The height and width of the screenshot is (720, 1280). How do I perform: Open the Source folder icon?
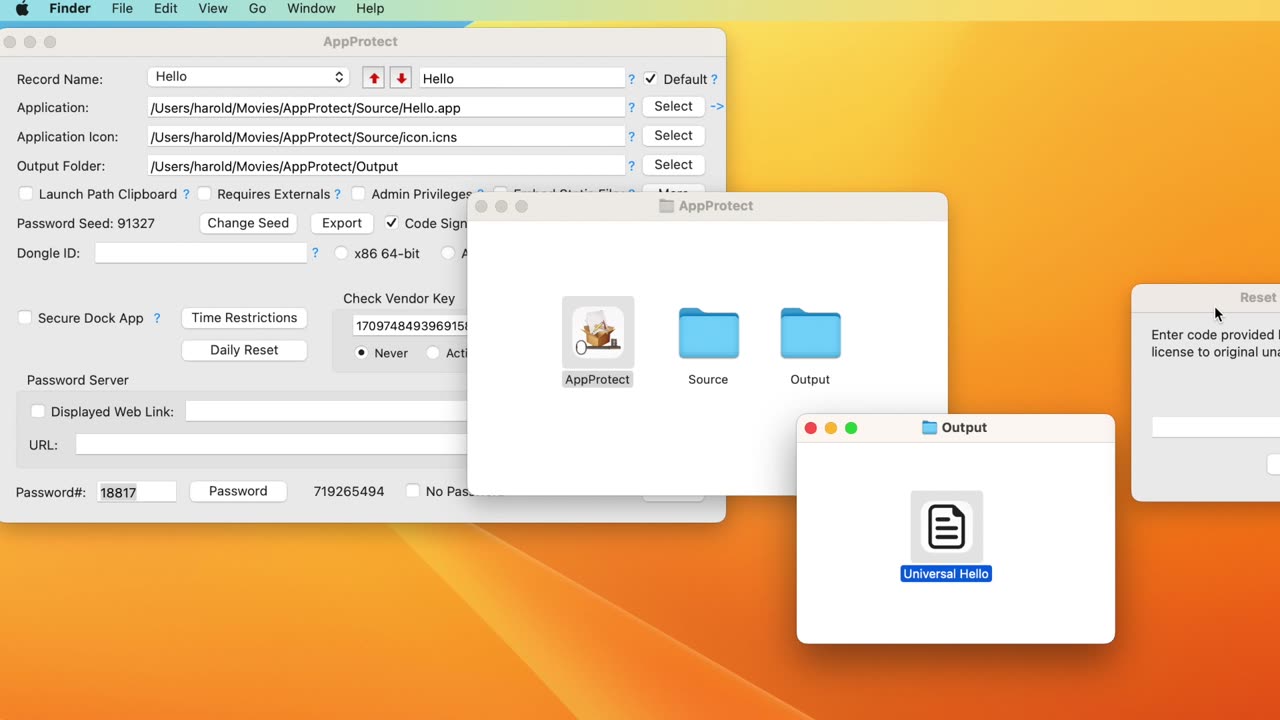tap(708, 333)
